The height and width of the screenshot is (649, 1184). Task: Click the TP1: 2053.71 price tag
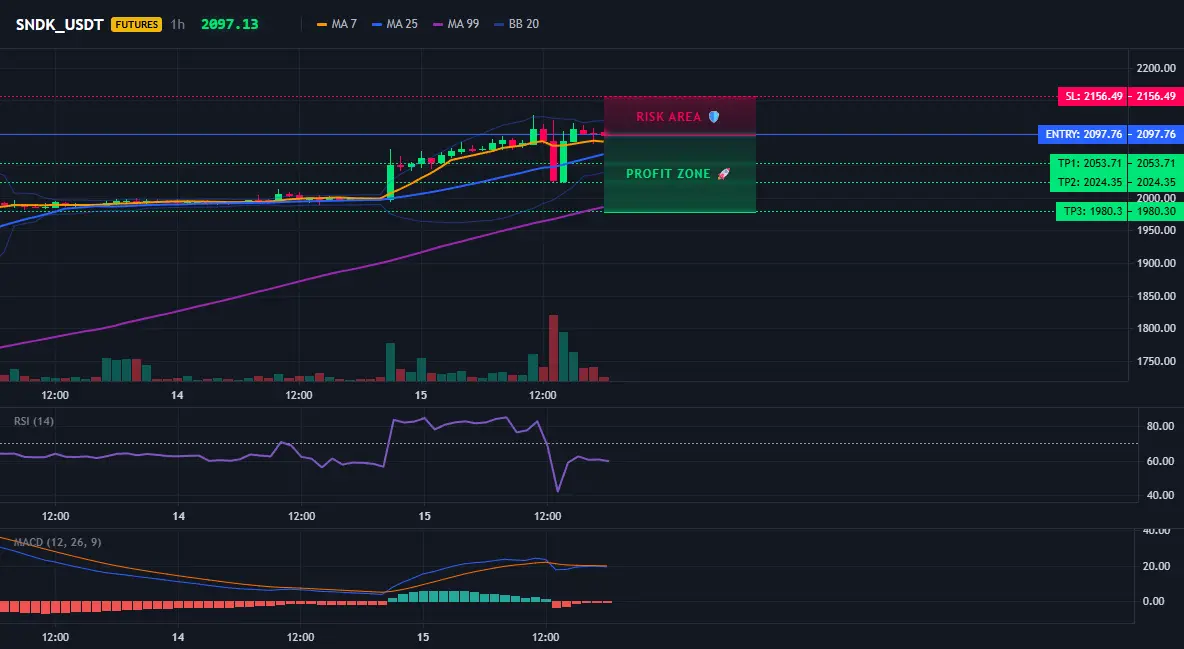click(1089, 163)
